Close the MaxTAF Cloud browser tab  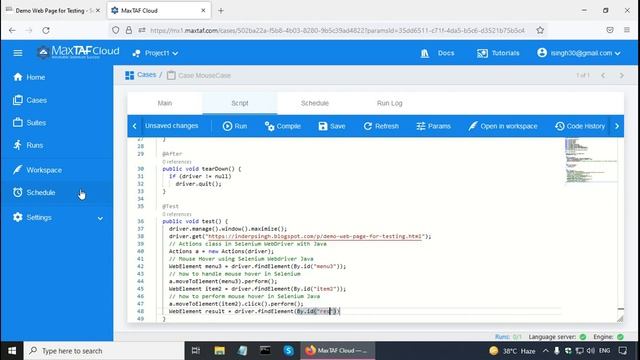[203, 11]
